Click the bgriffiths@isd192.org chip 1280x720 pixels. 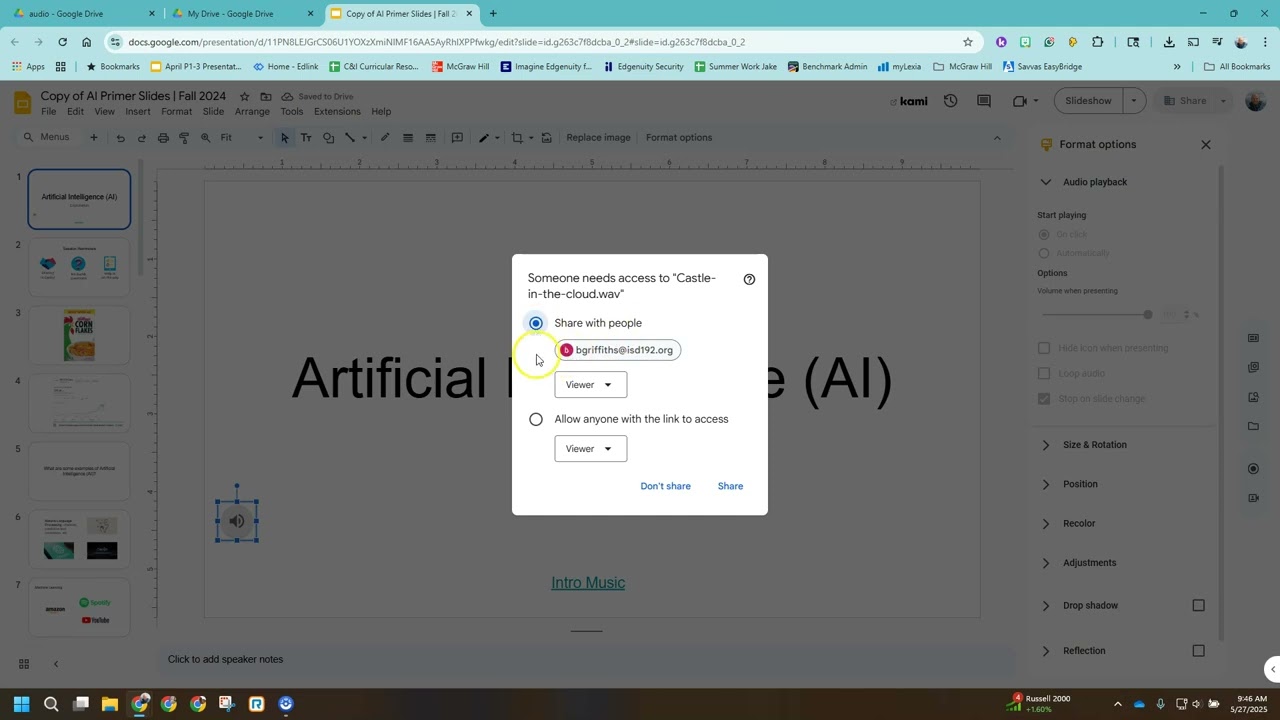618,350
